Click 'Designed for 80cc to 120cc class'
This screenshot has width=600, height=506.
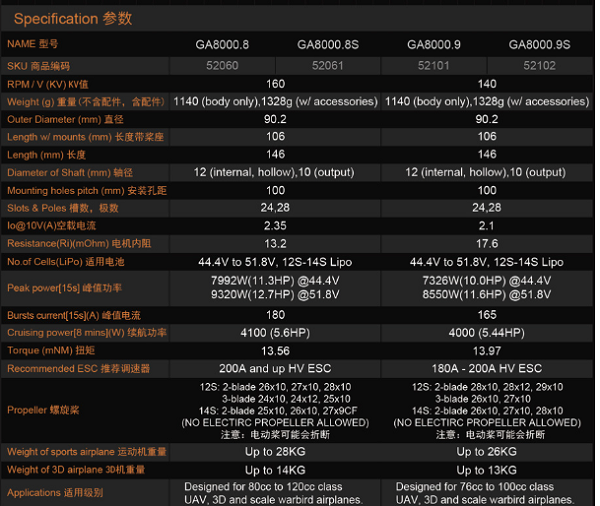(263, 487)
